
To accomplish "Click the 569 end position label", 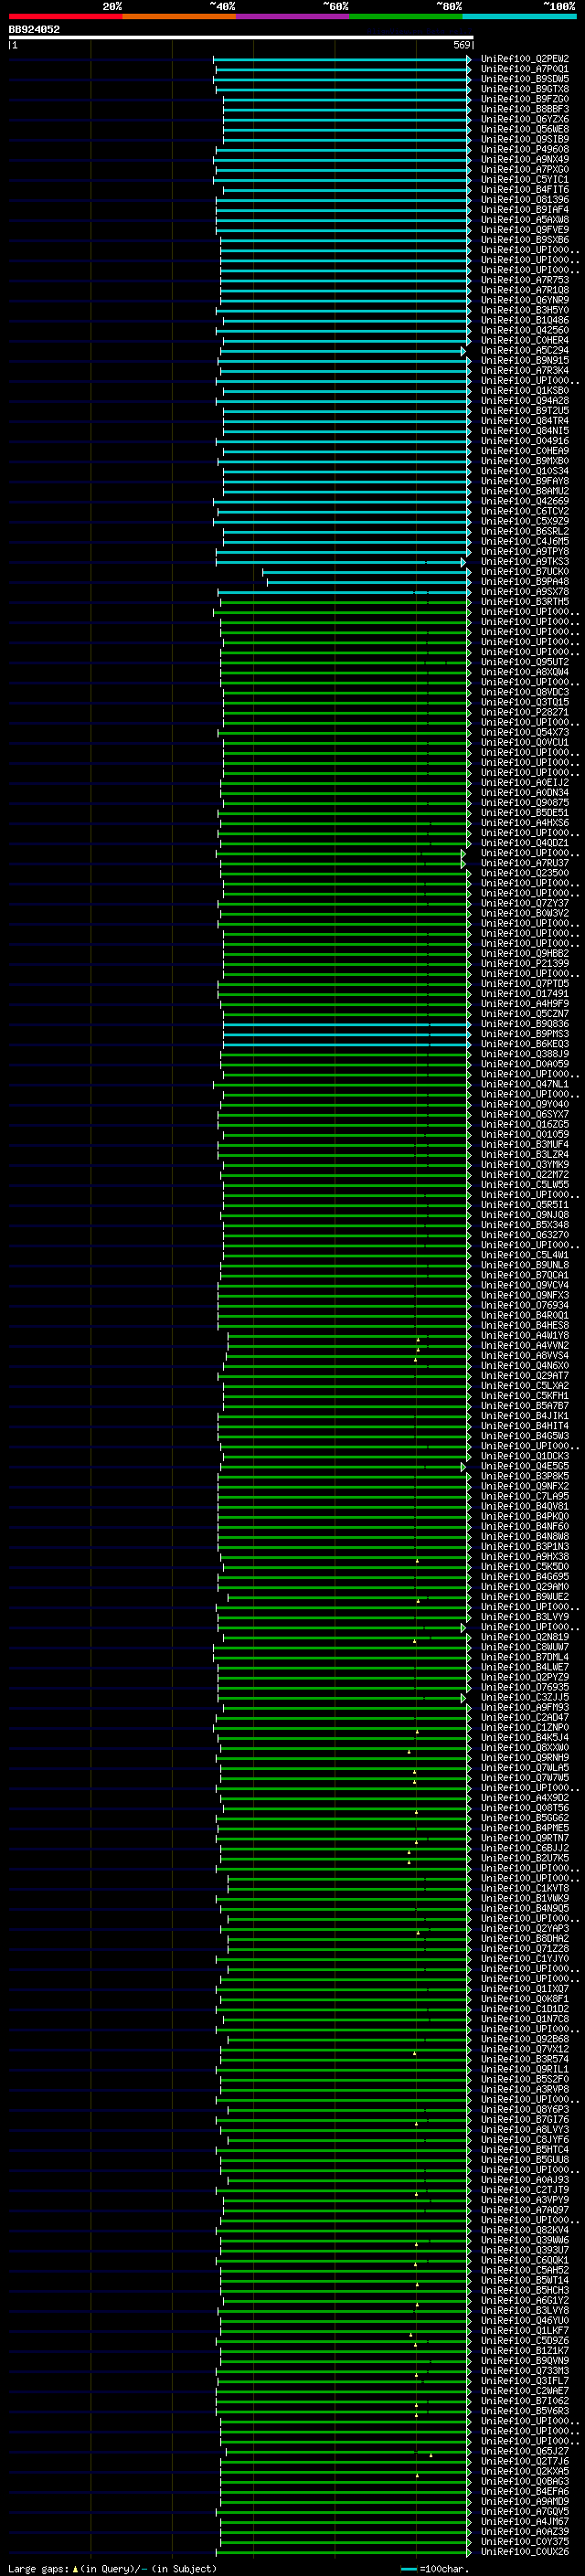I will click(461, 45).
